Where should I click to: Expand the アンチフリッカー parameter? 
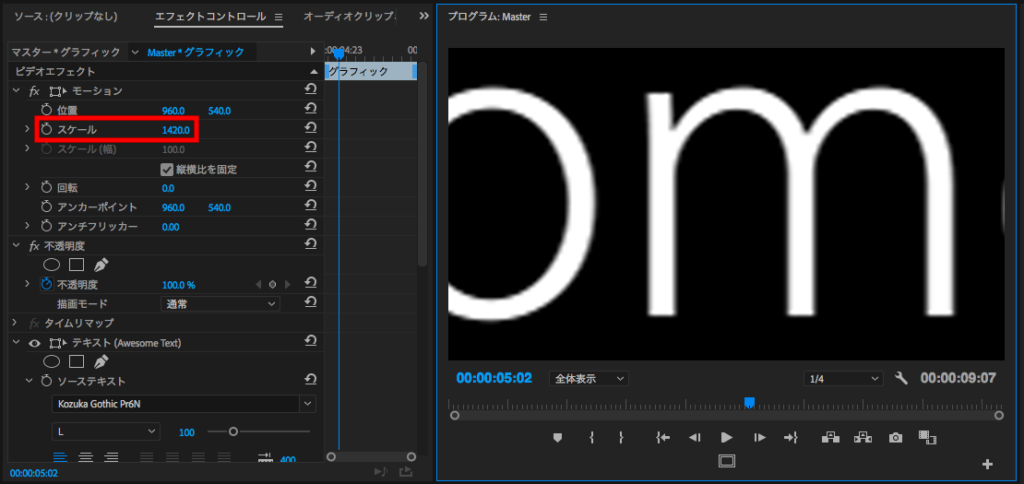click(x=27, y=226)
